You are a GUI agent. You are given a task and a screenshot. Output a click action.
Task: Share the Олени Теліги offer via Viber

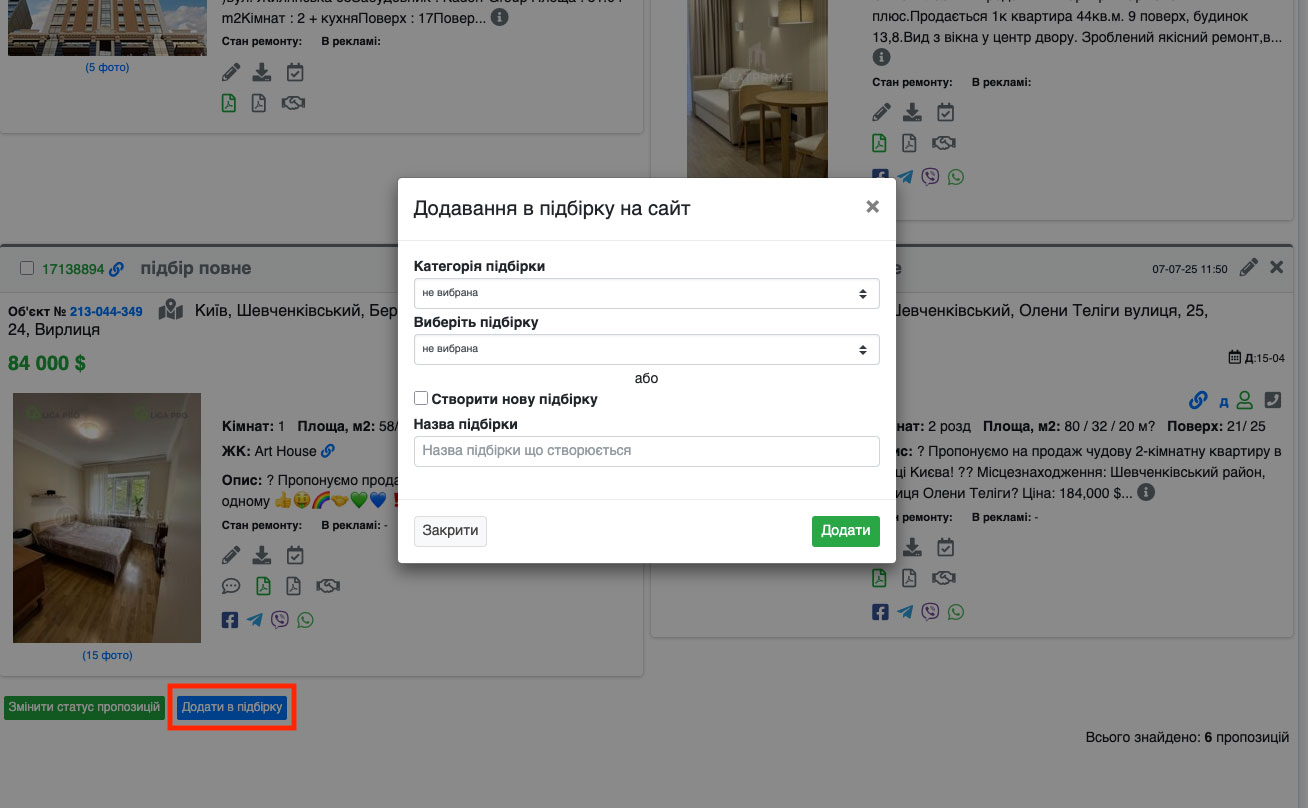pyautogui.click(x=930, y=612)
